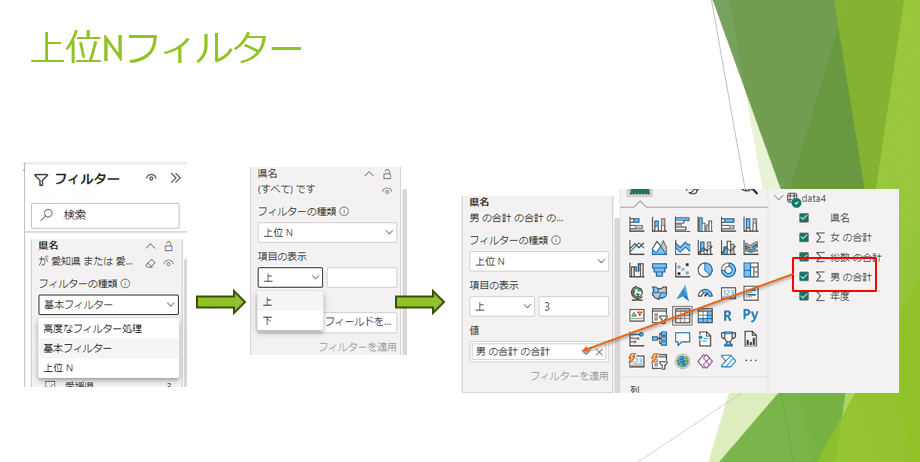Select the area chart visual
The width and height of the screenshot is (920, 462).
click(x=659, y=247)
